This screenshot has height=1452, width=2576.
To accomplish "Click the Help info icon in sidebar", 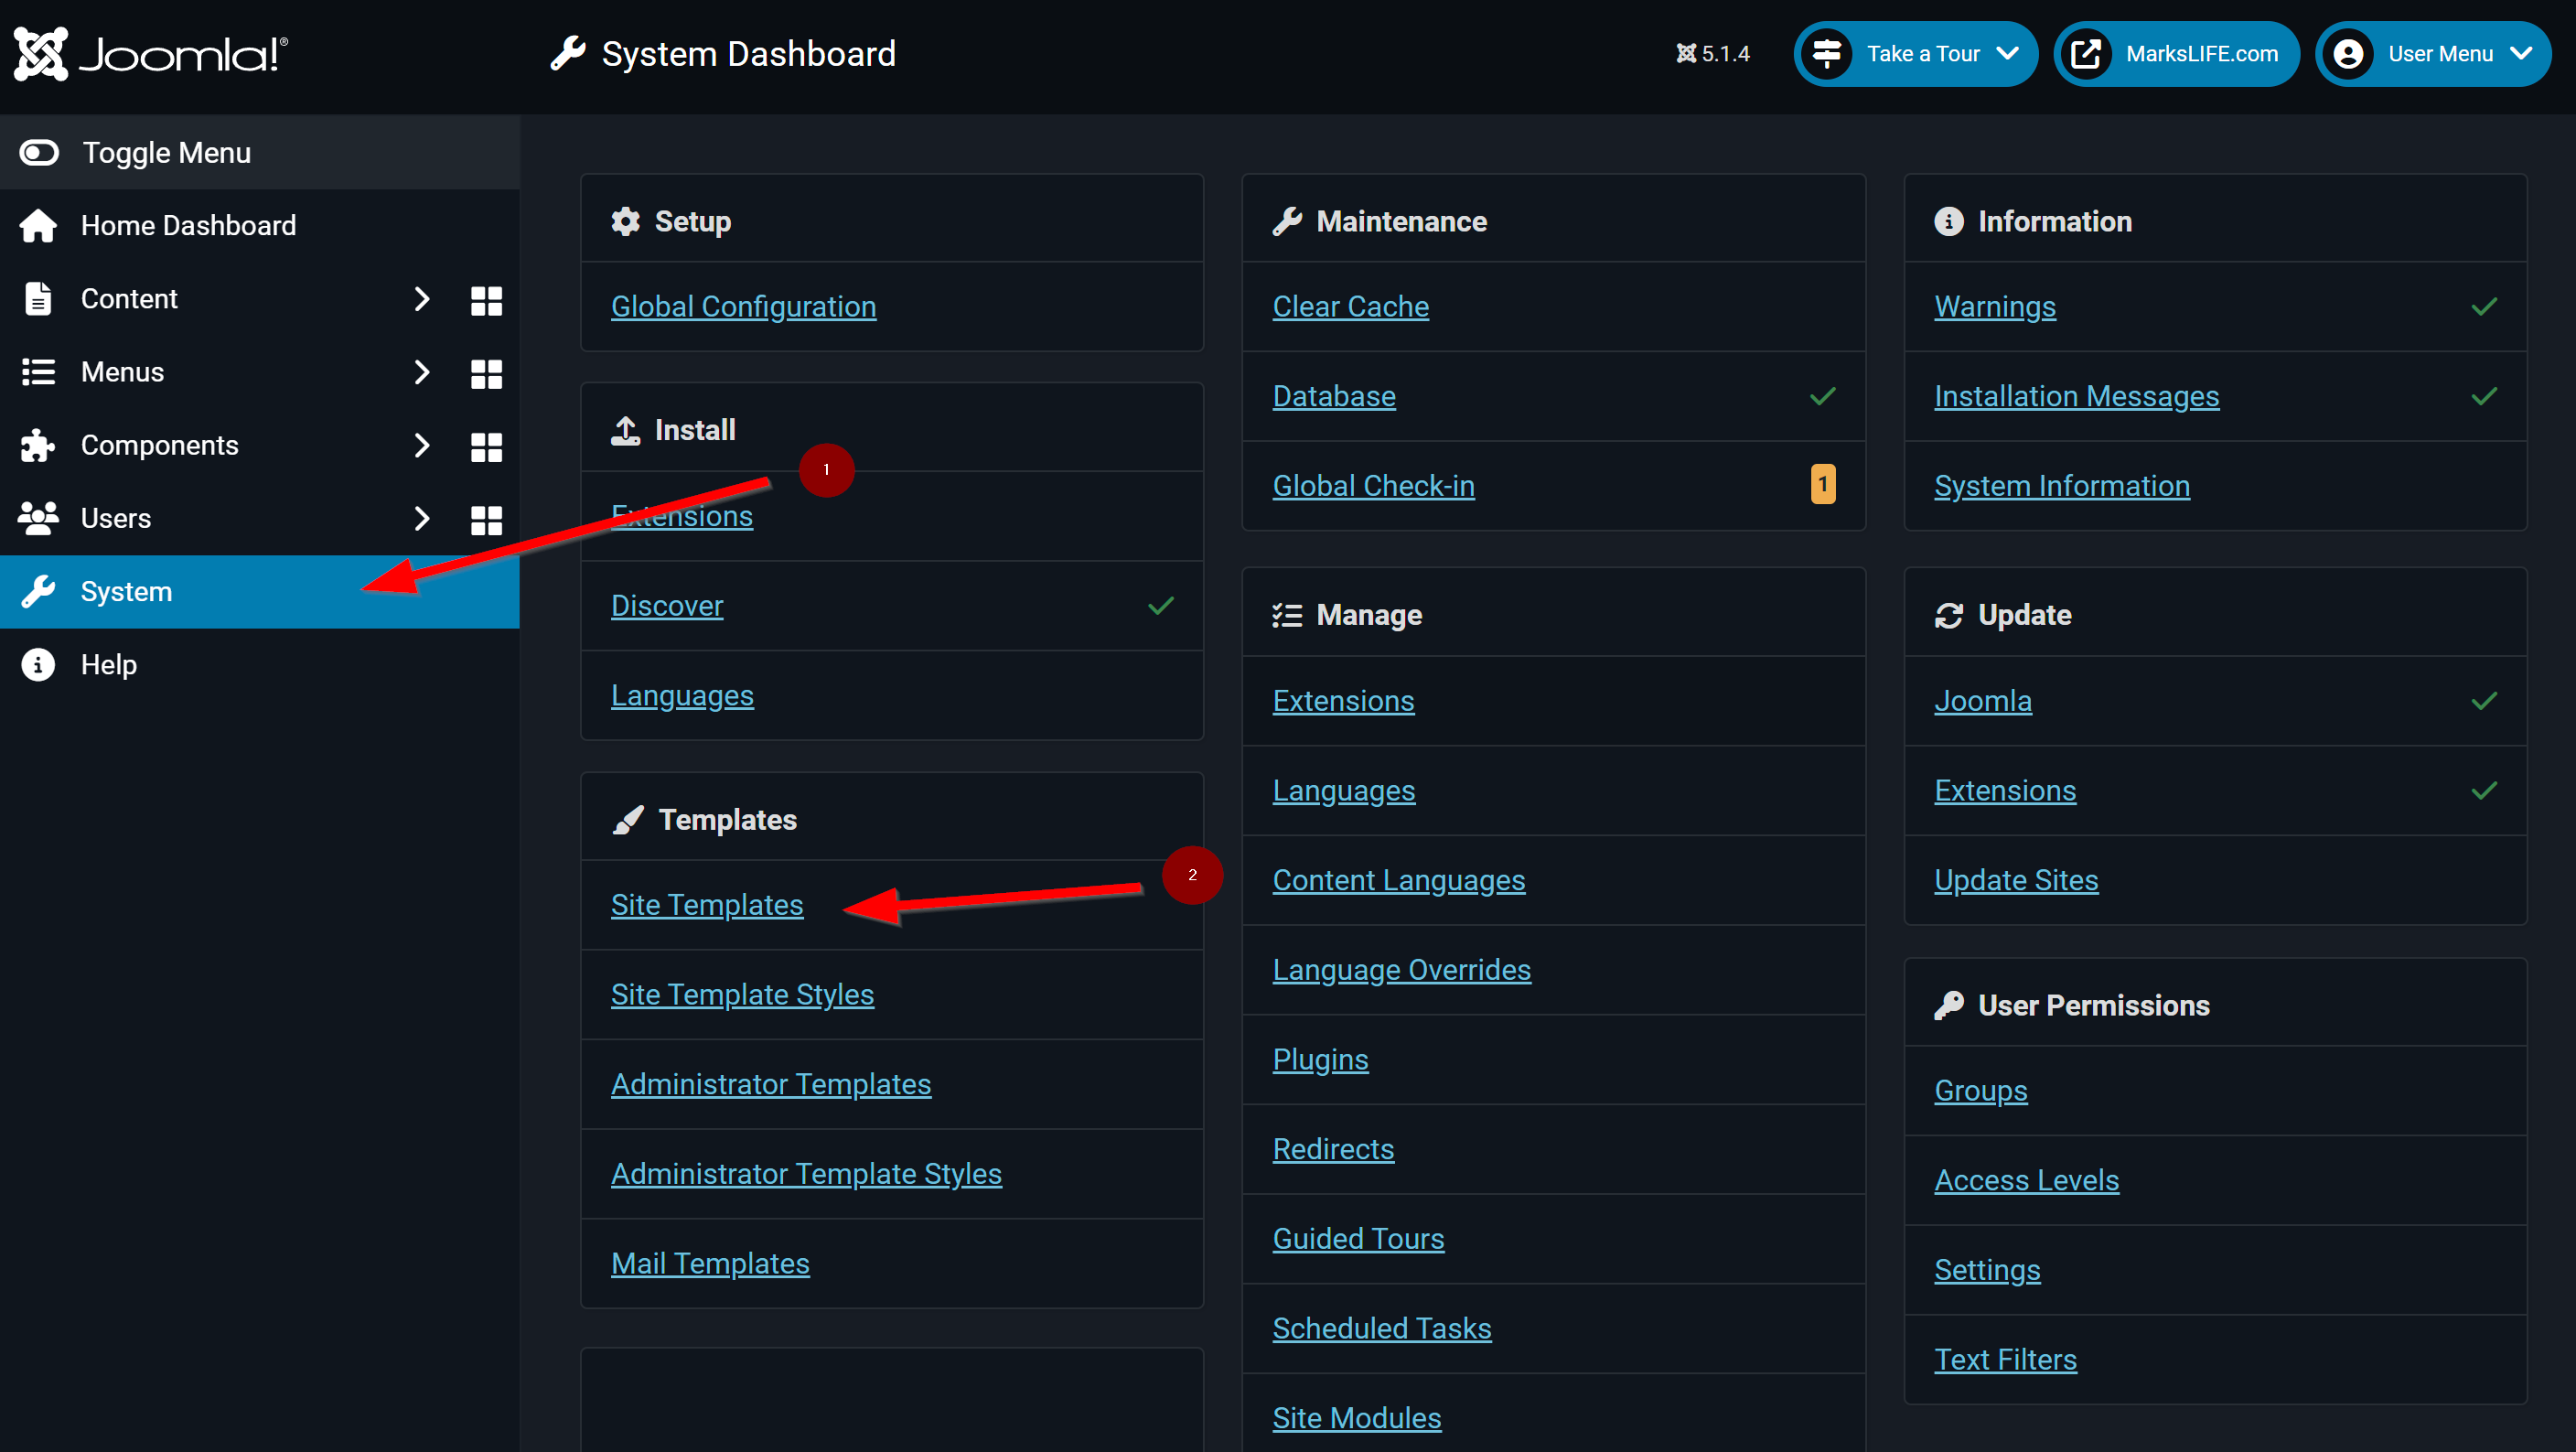I will (x=38, y=665).
